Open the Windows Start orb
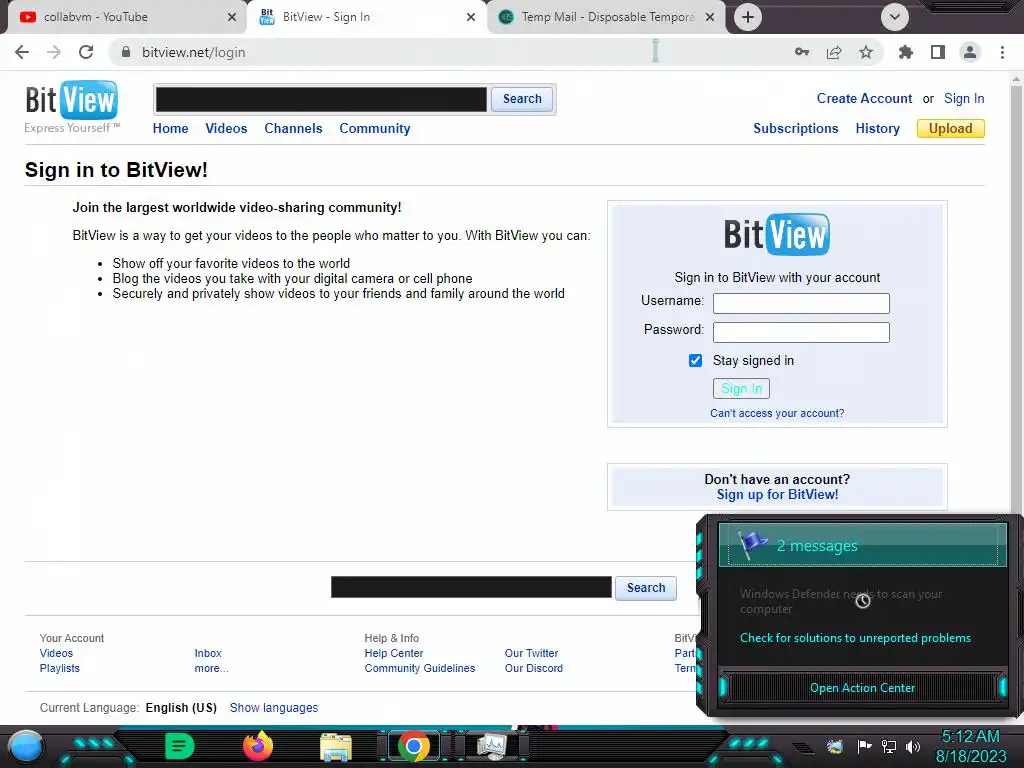This screenshot has height=768, width=1024. point(26,746)
